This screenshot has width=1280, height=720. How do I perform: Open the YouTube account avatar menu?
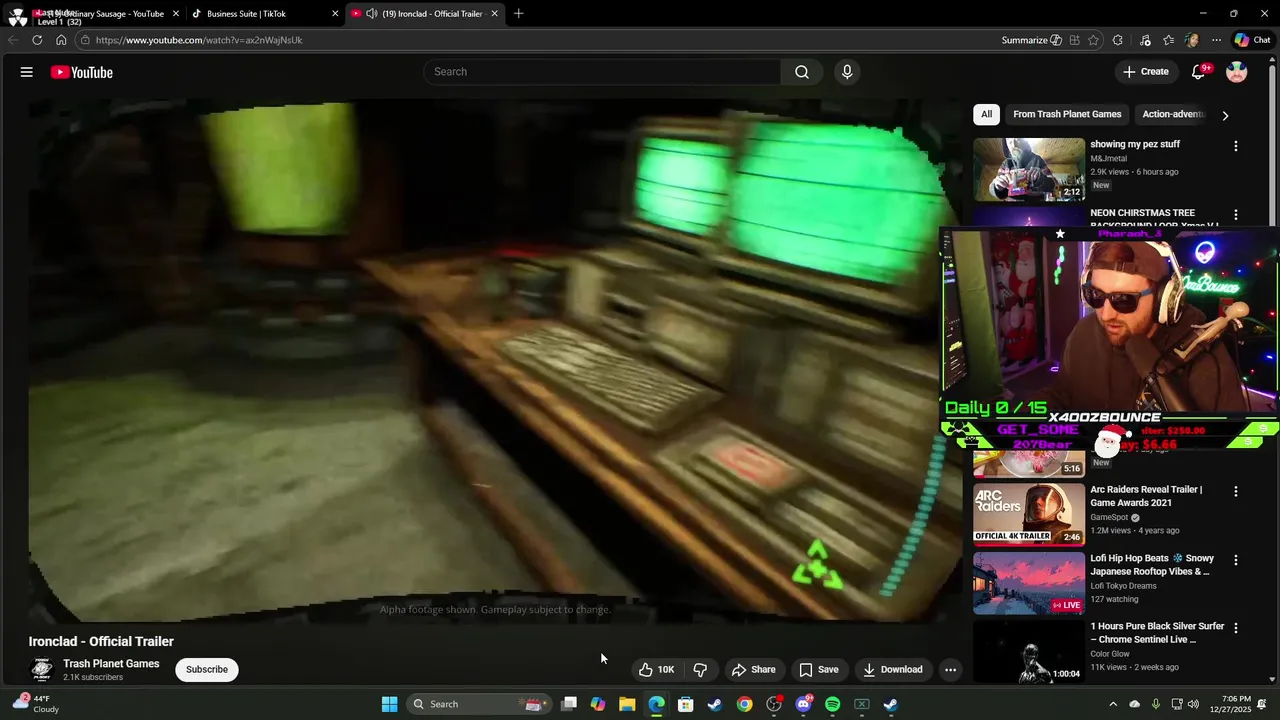coord(1237,72)
